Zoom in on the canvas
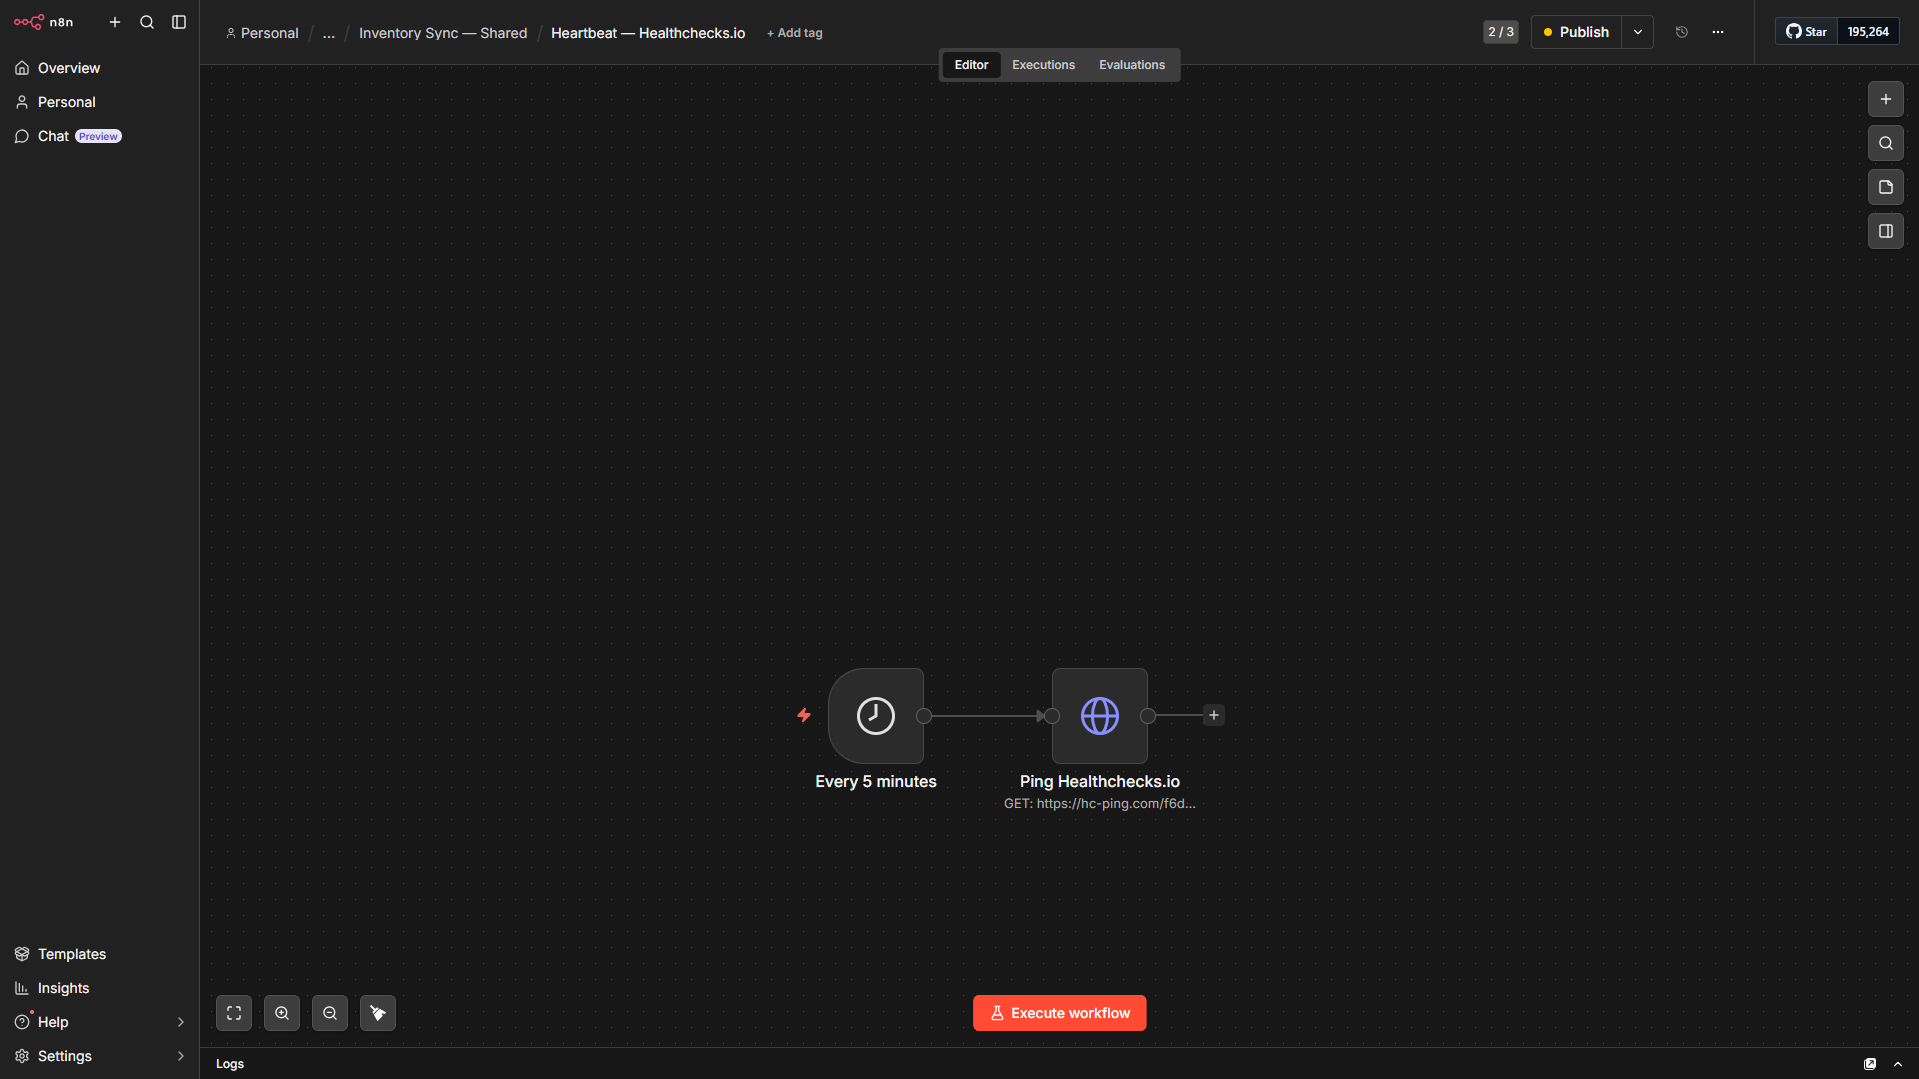 [x=282, y=1013]
